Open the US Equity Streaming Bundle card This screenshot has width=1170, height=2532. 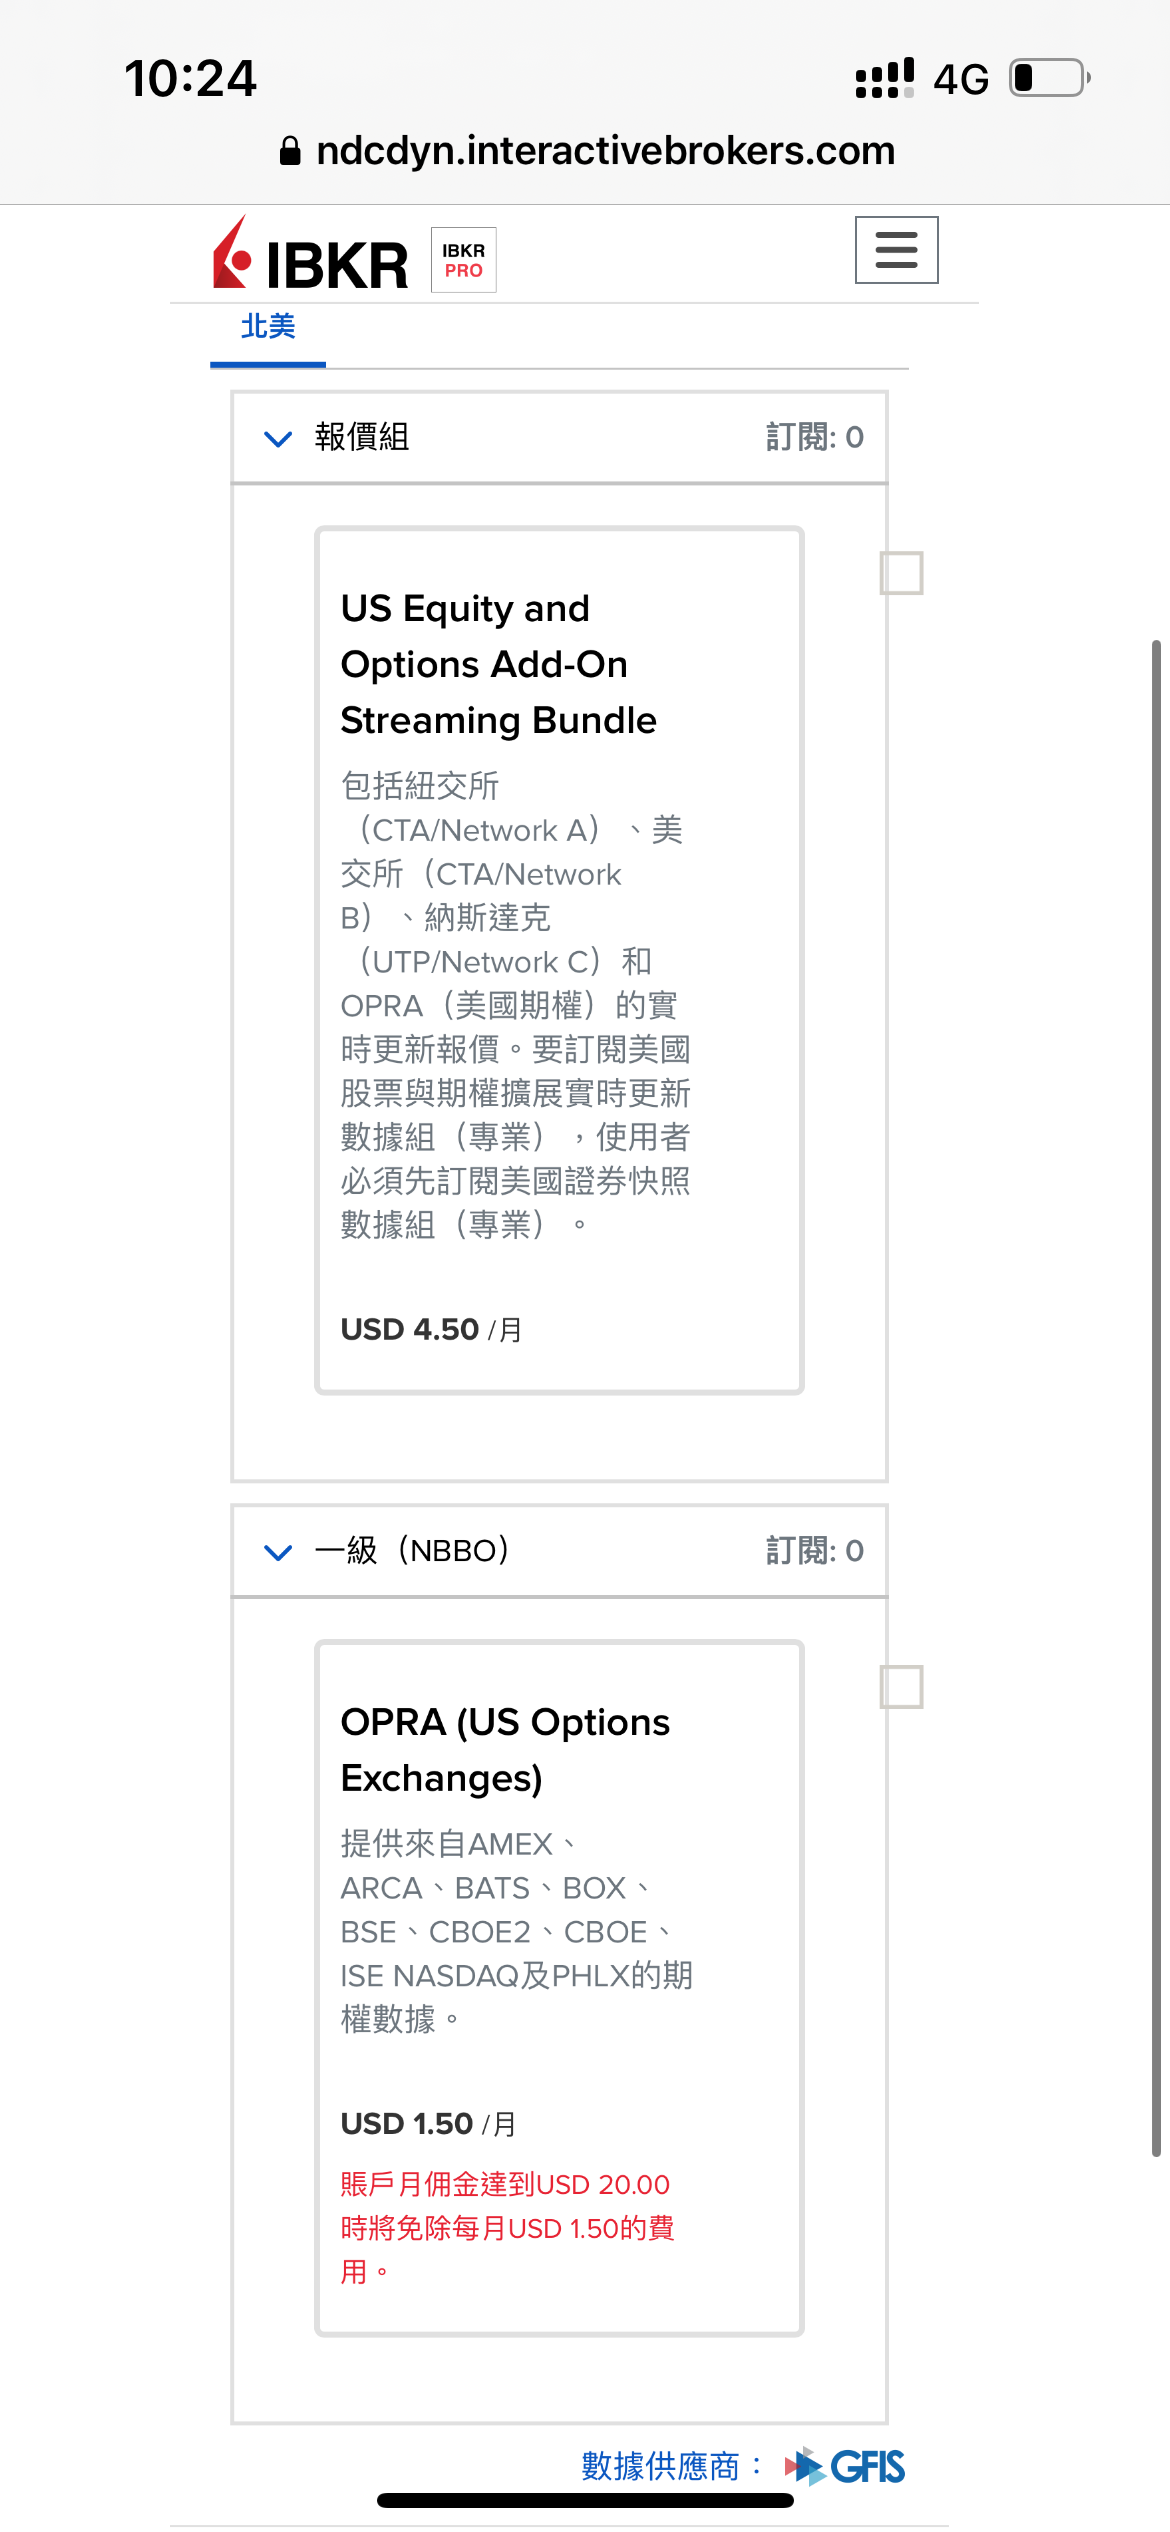(x=559, y=960)
